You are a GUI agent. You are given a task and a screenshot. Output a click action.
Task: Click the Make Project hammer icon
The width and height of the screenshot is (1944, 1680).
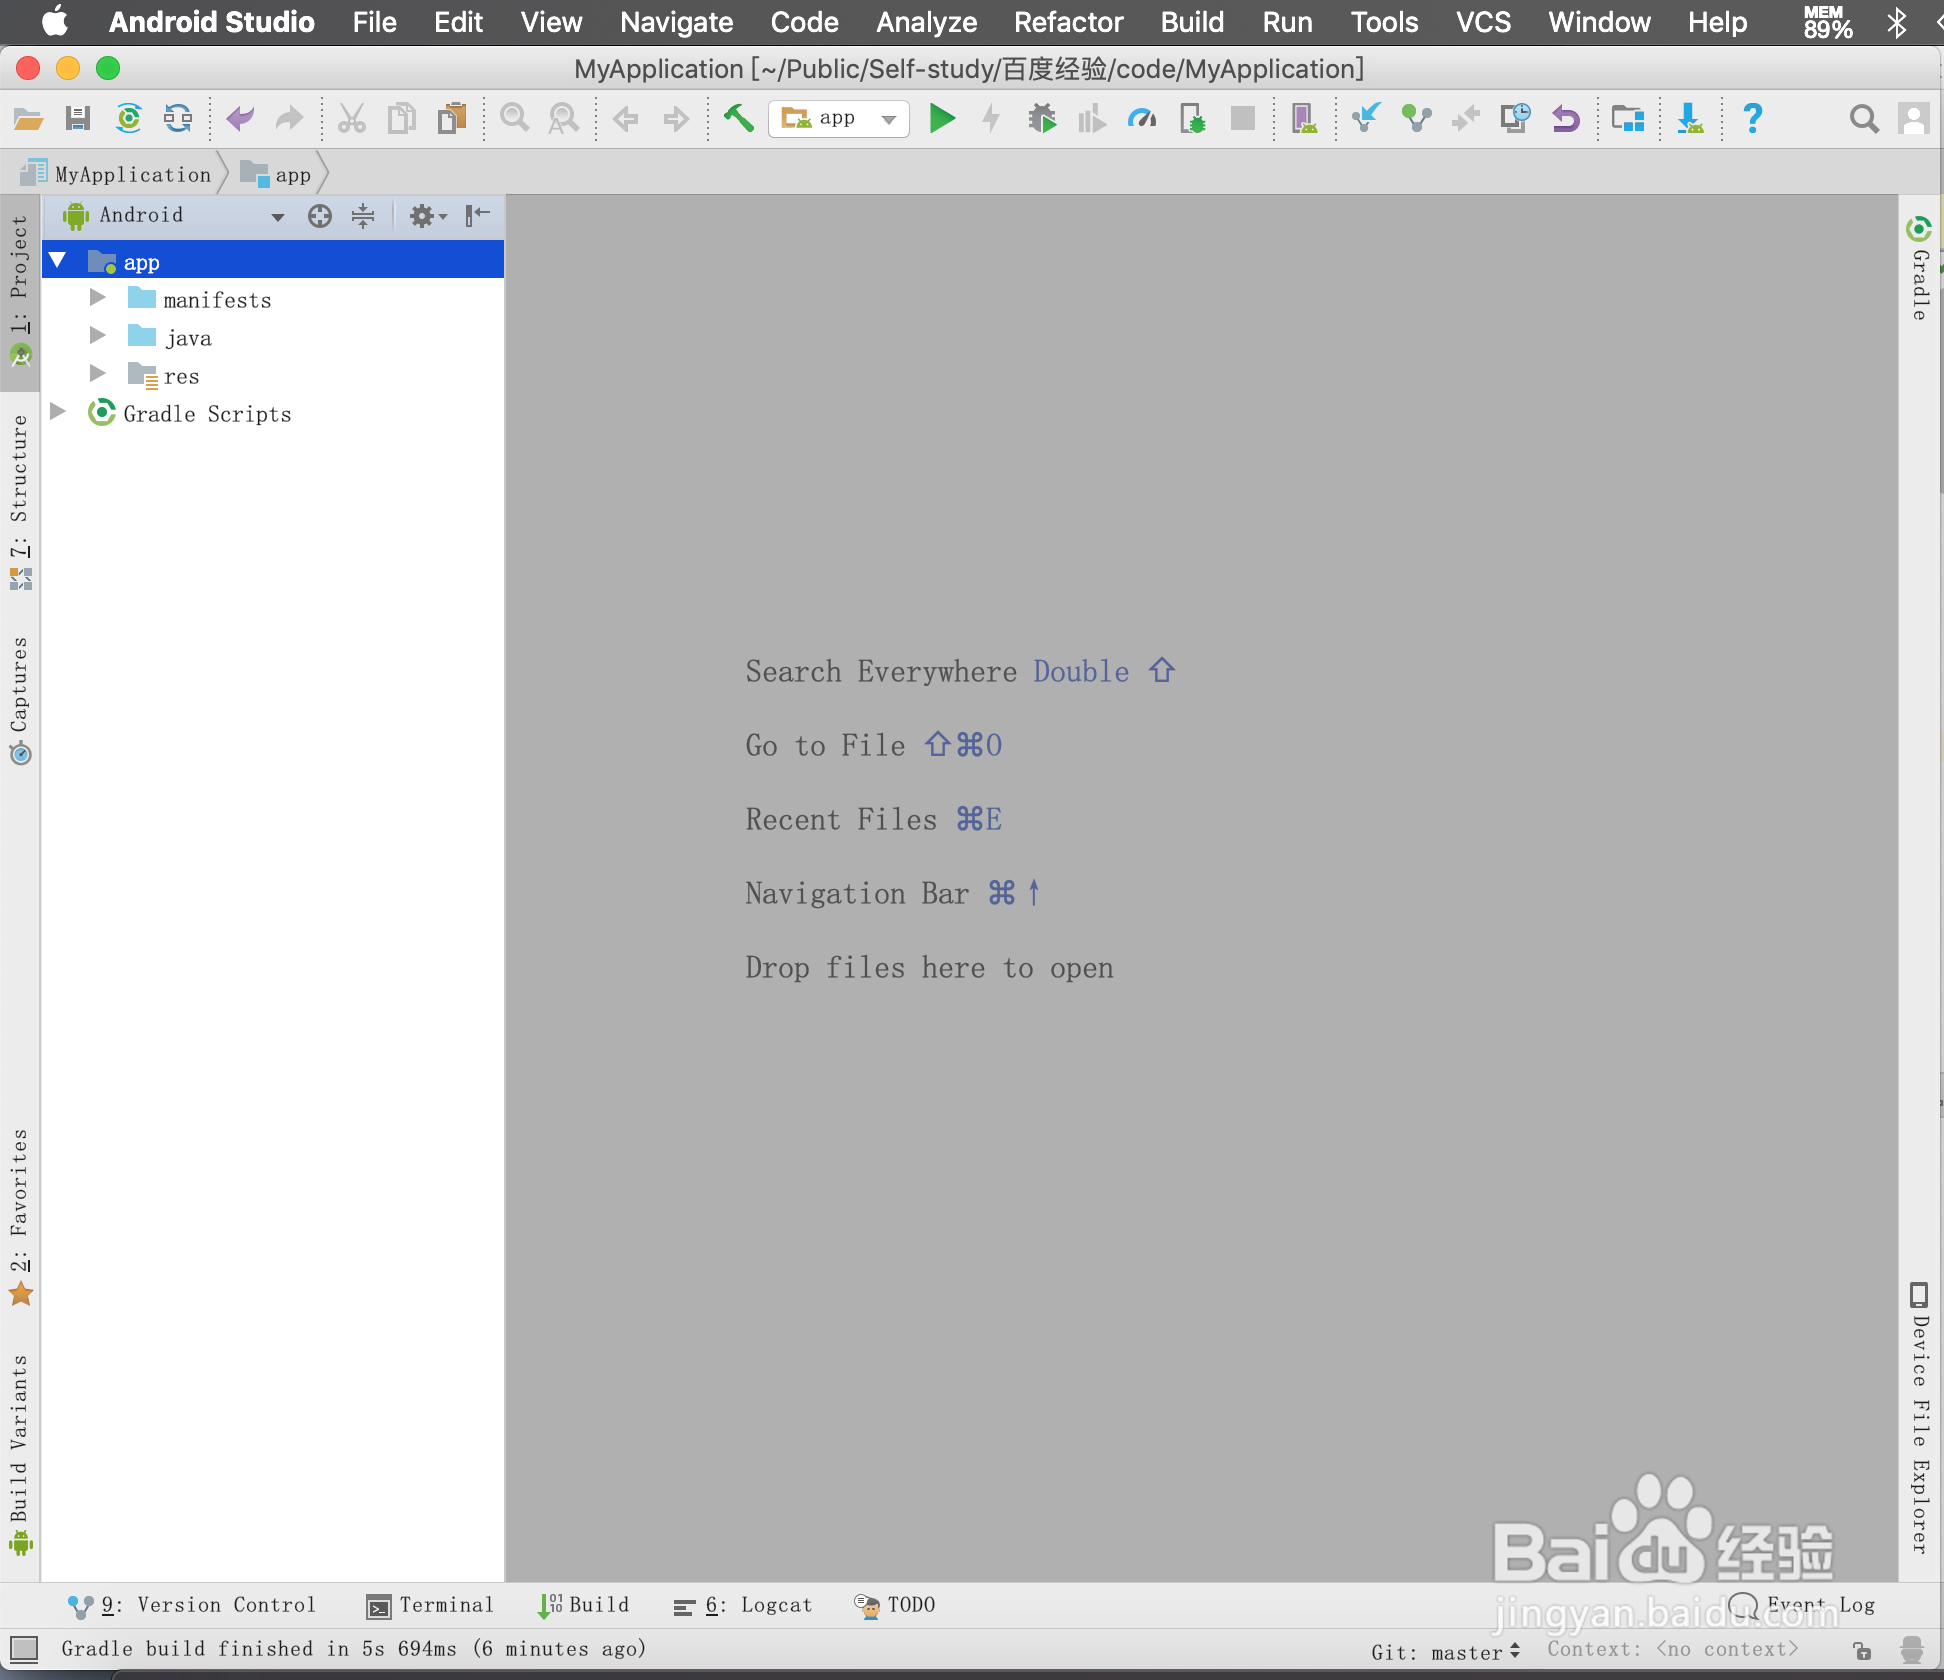coord(738,119)
